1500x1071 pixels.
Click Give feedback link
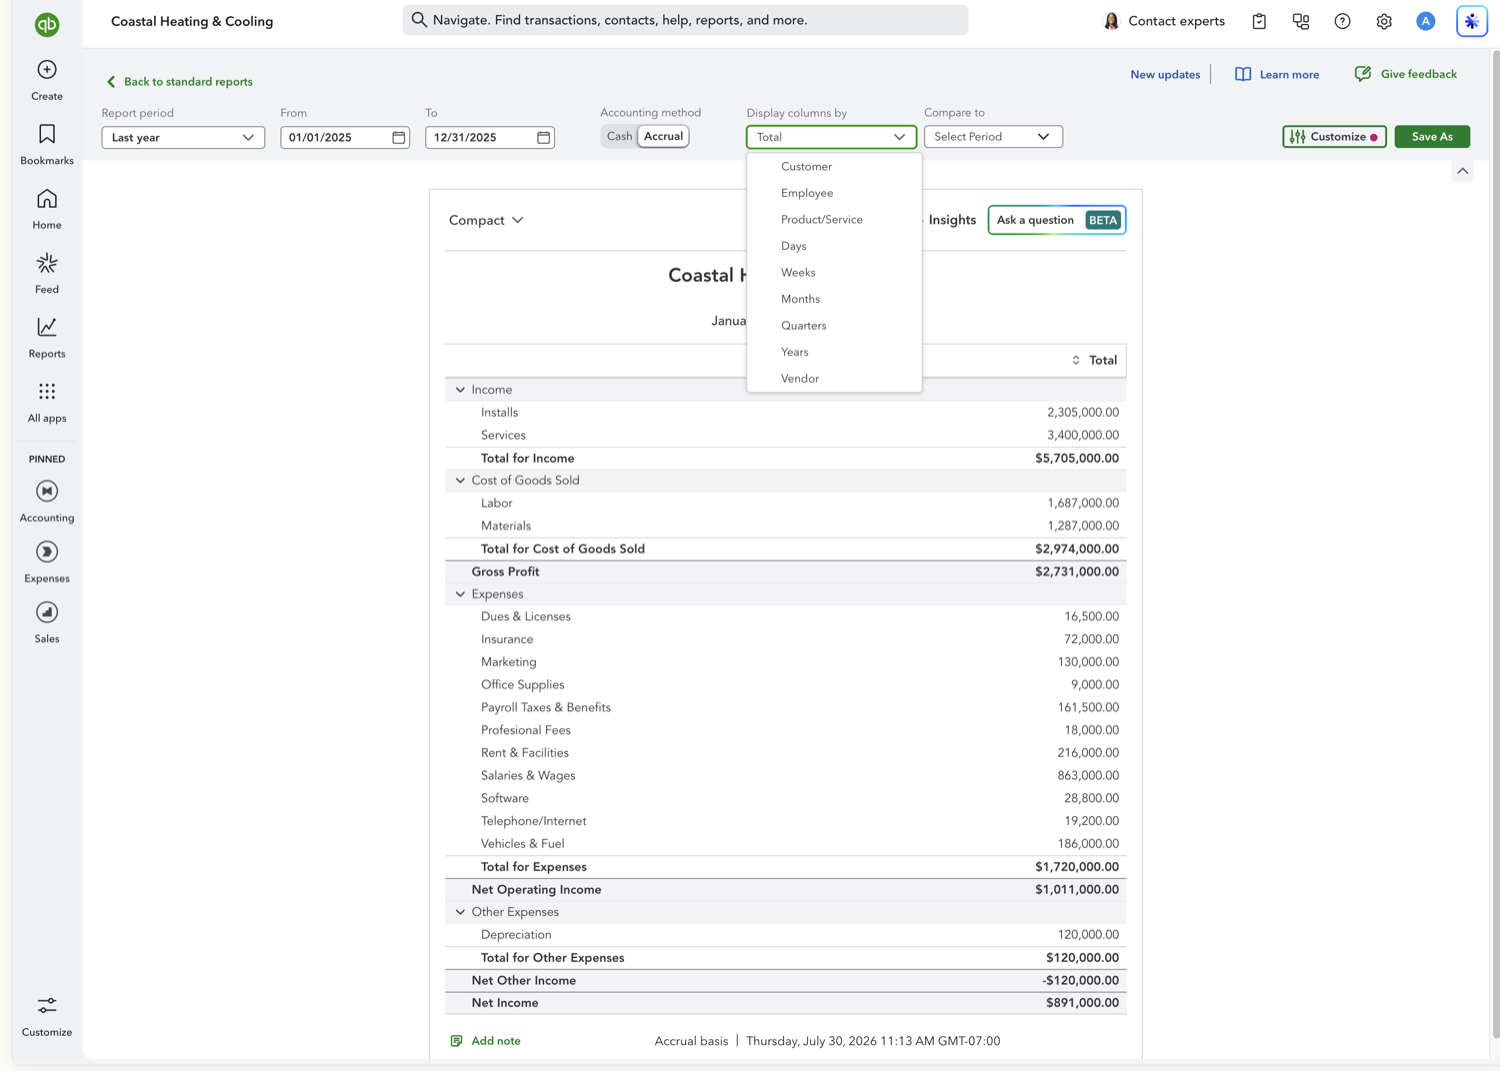pyautogui.click(x=1406, y=74)
